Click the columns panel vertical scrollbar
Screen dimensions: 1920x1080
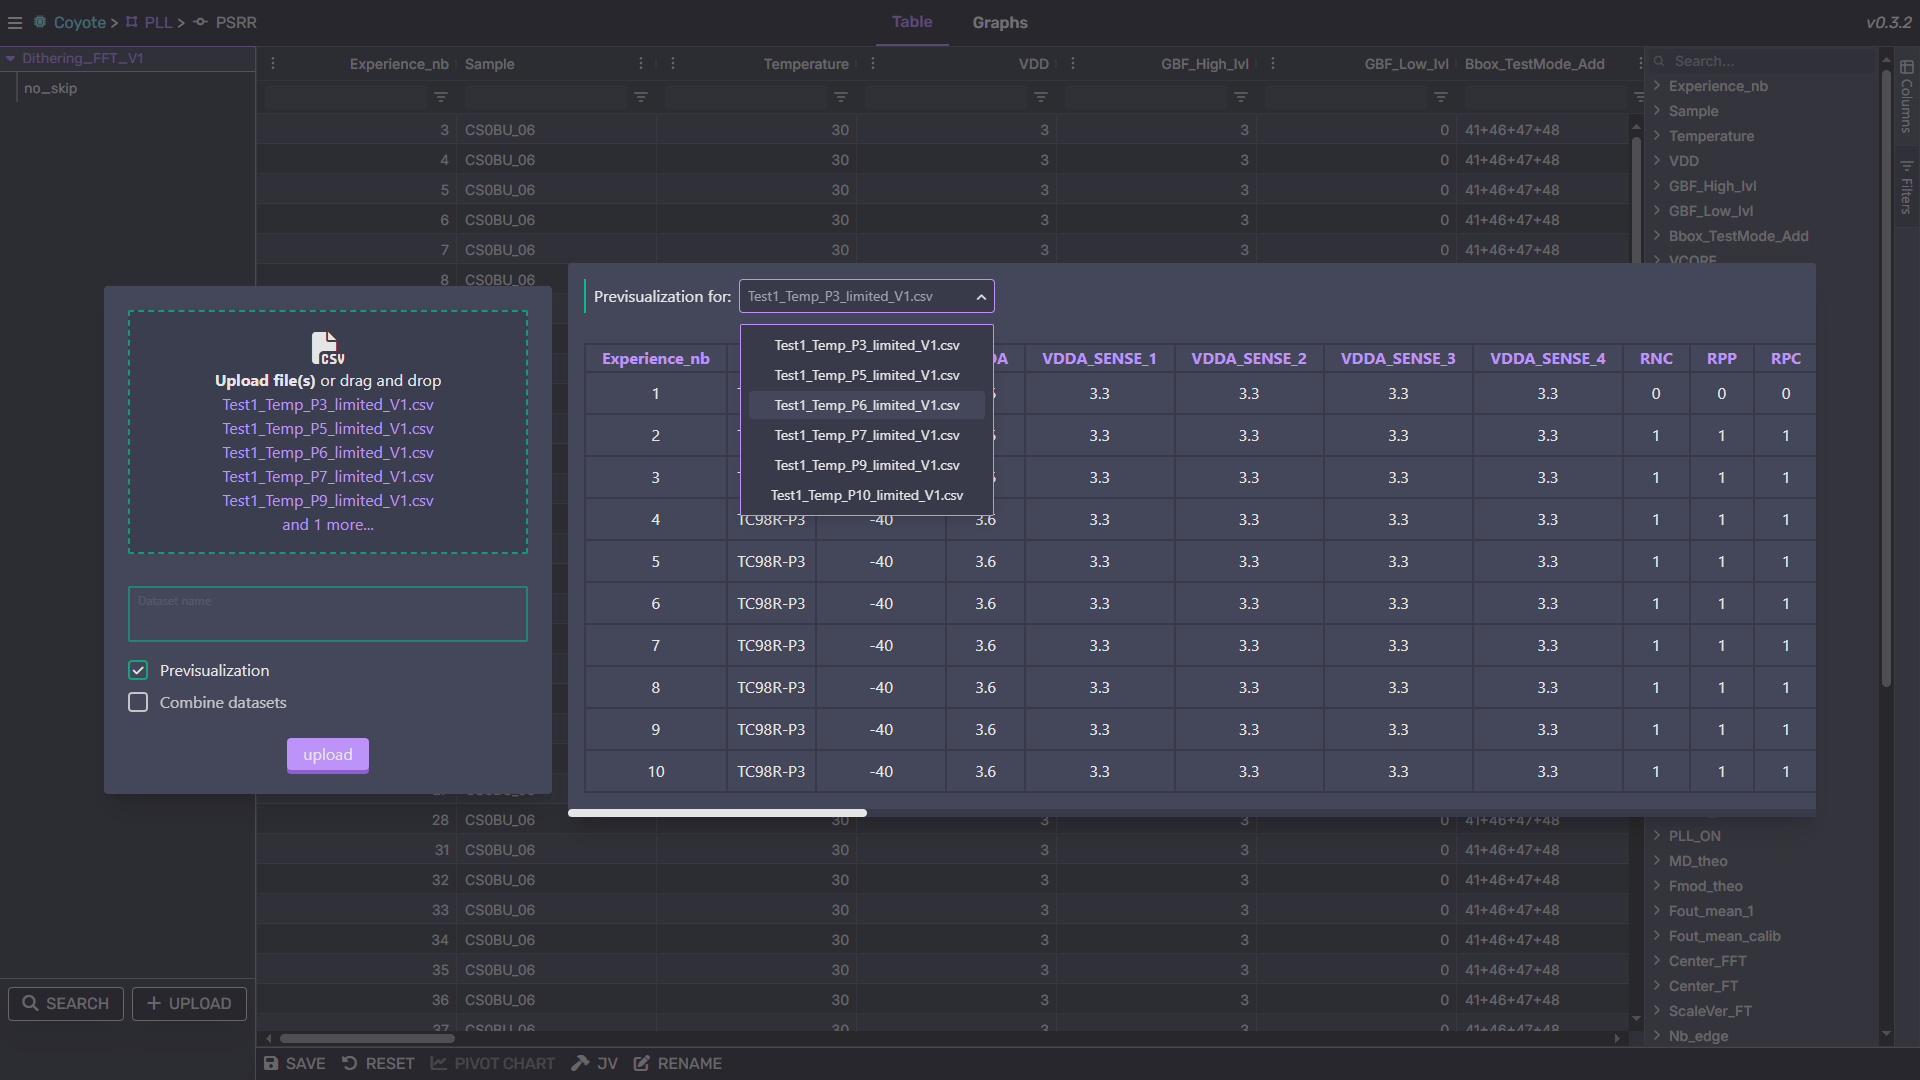coord(1886,380)
